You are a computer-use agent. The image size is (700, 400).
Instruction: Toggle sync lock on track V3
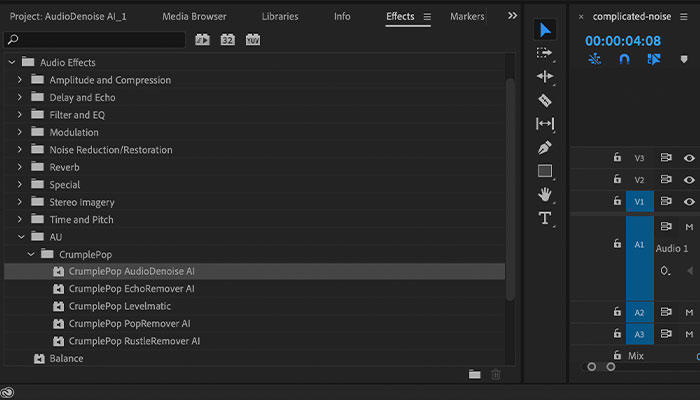pyautogui.click(x=666, y=158)
